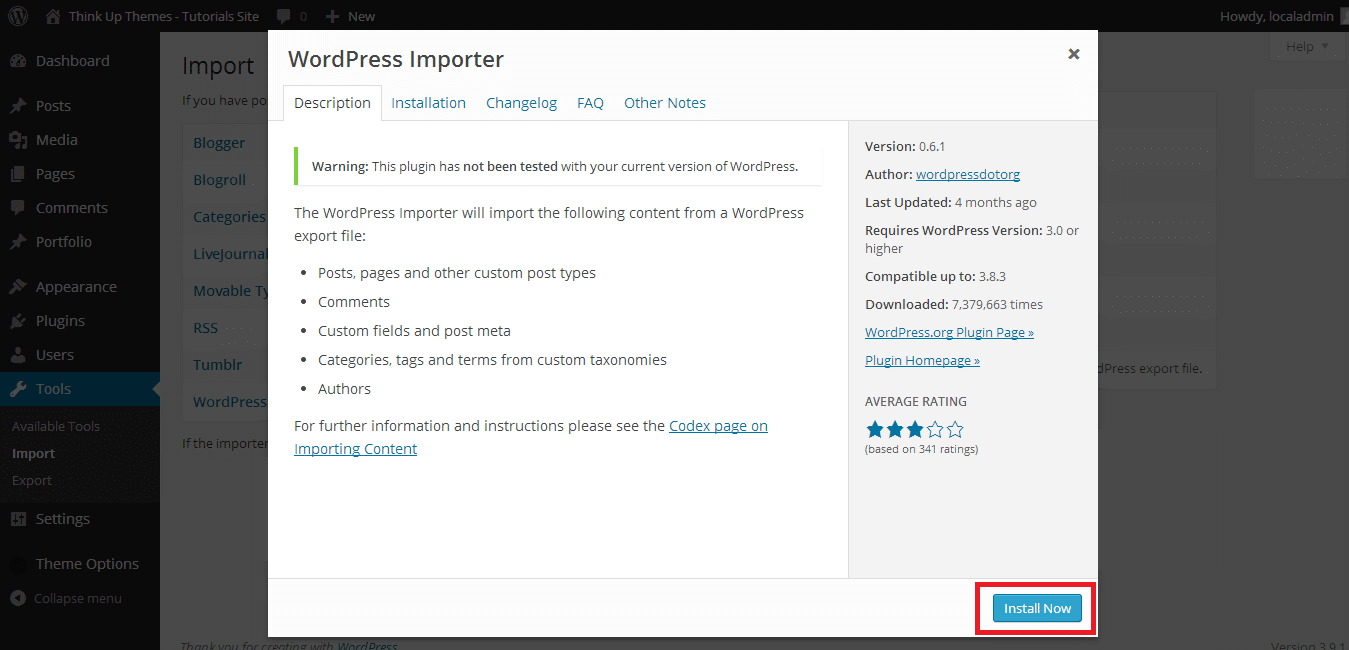Open the Other Notes tab
The width and height of the screenshot is (1349, 650).
(x=665, y=103)
